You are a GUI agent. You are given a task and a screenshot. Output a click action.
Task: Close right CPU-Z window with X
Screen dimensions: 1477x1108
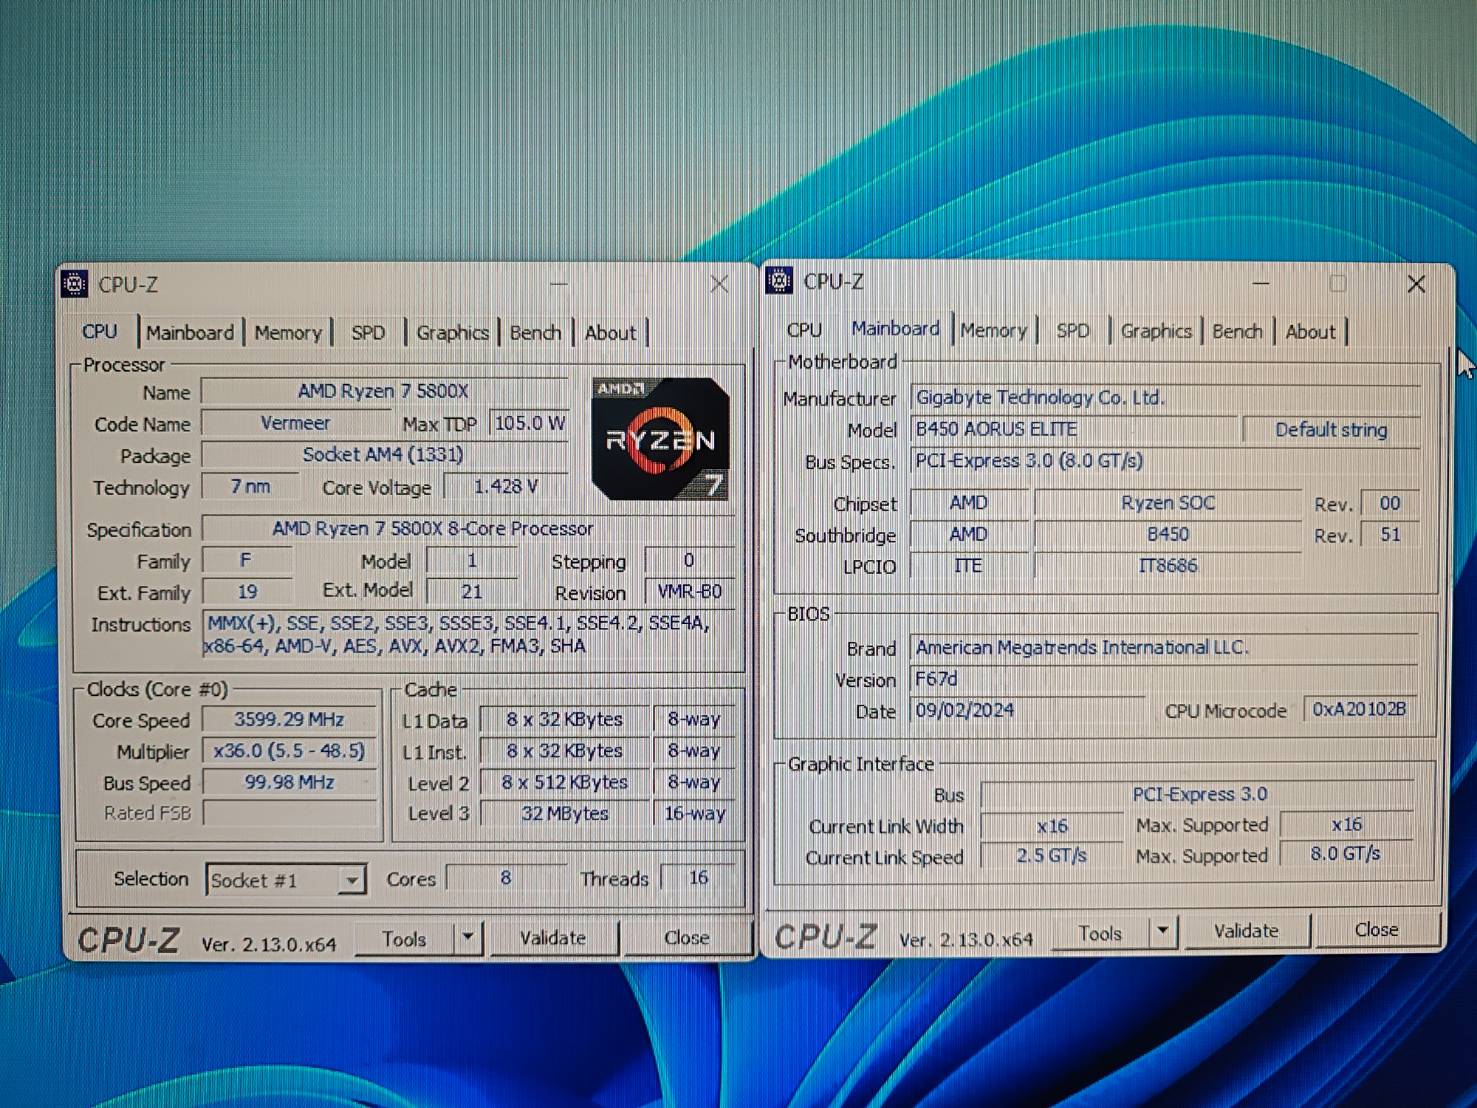tap(1416, 284)
